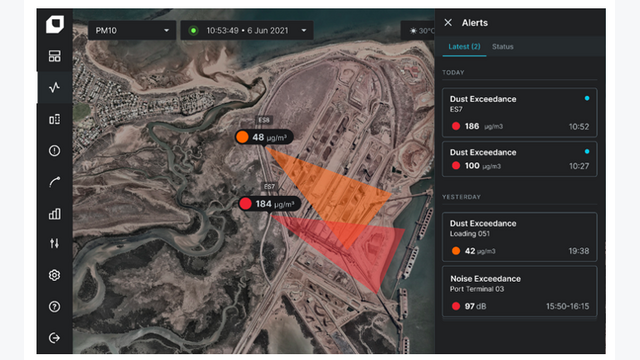Open the devices comparison icon in sidebar
The width and height of the screenshot is (640, 360).
(x=55, y=119)
